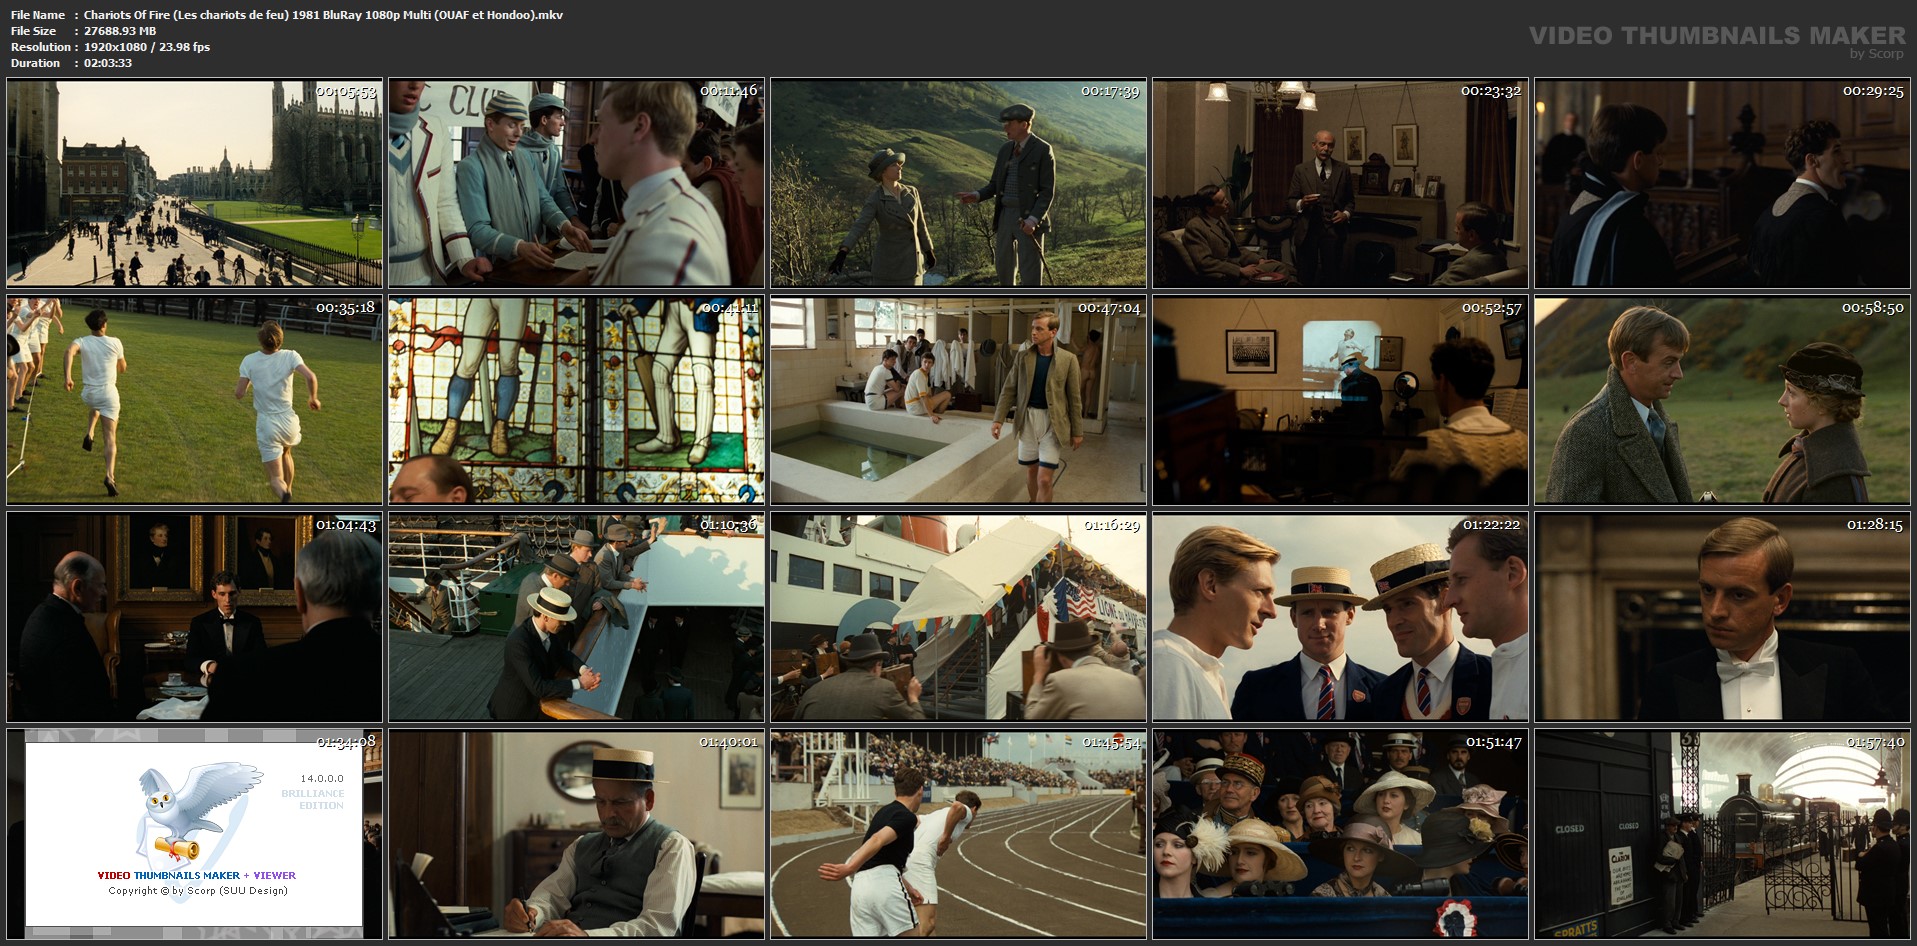Select the man writing frame at 01:40:01
1917x946 pixels.
(x=577, y=835)
